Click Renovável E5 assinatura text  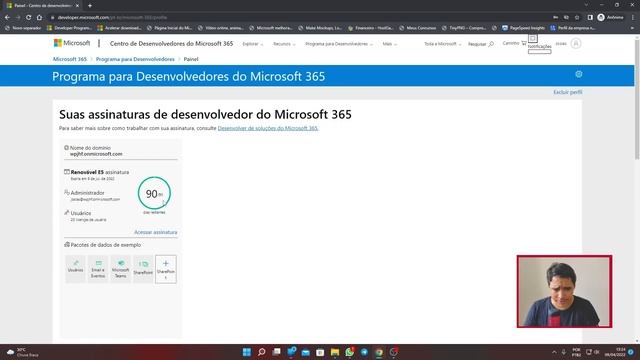click(x=100, y=172)
